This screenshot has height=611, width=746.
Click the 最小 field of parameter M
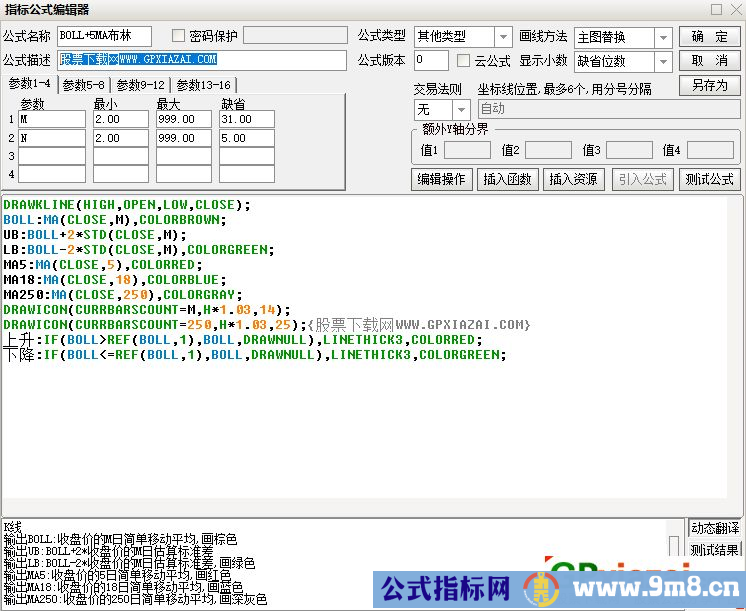(x=121, y=119)
